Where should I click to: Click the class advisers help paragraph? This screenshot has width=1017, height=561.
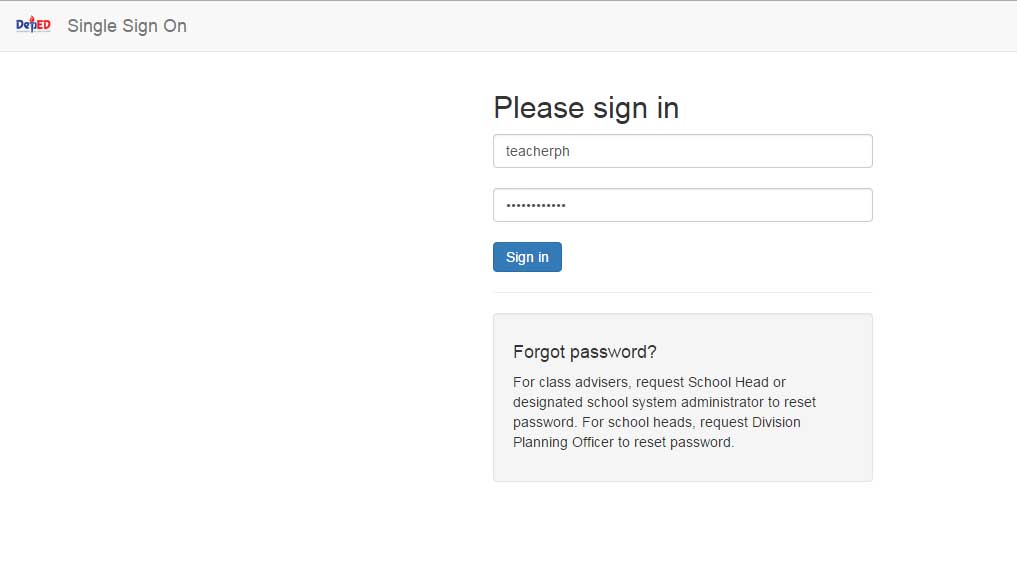click(664, 412)
